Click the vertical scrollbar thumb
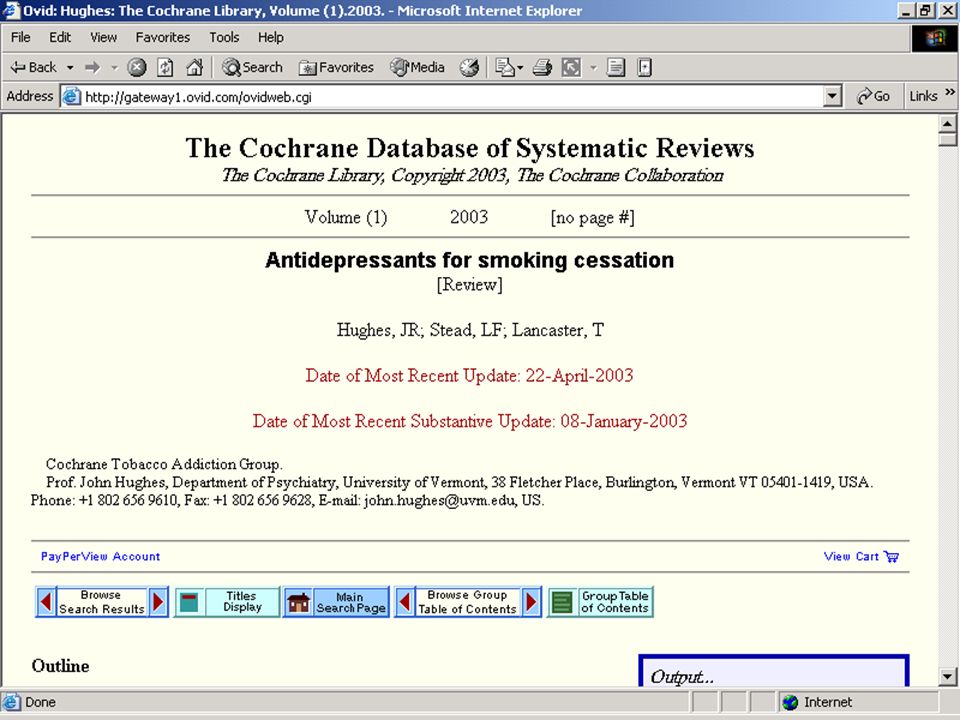The image size is (960, 720). pyautogui.click(x=947, y=139)
